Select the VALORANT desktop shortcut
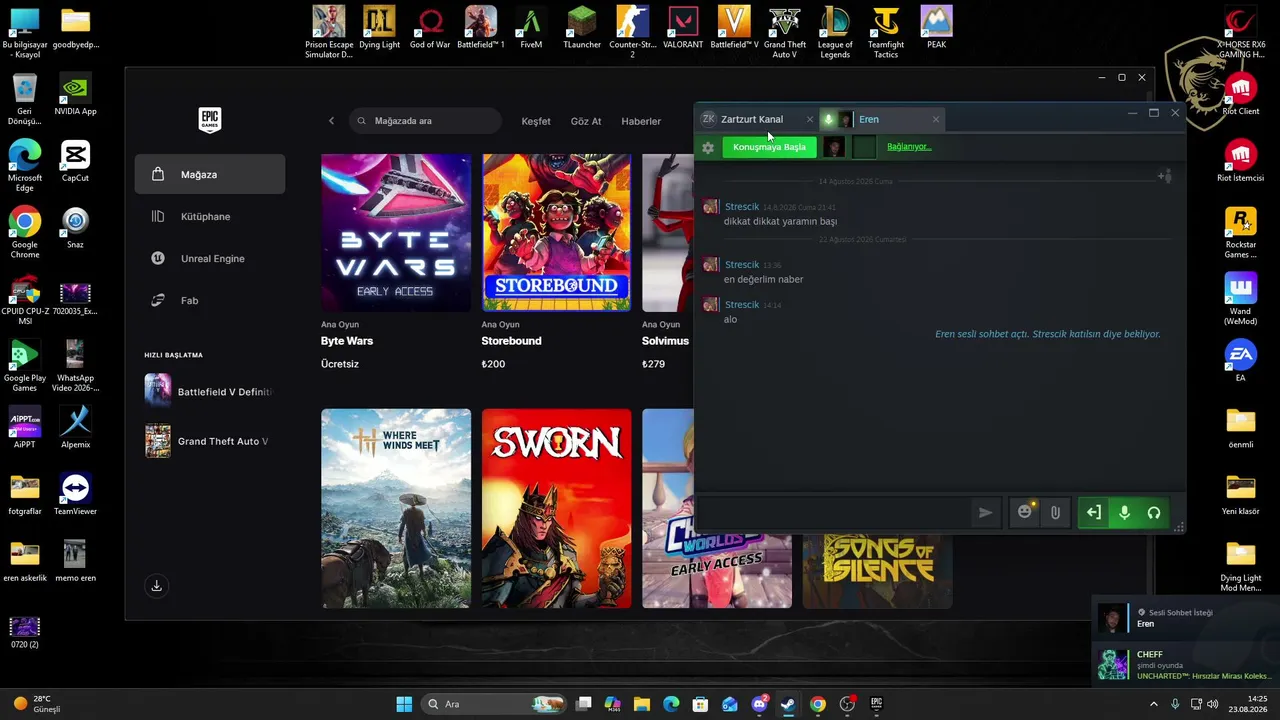The height and width of the screenshot is (720, 1280). tap(683, 27)
